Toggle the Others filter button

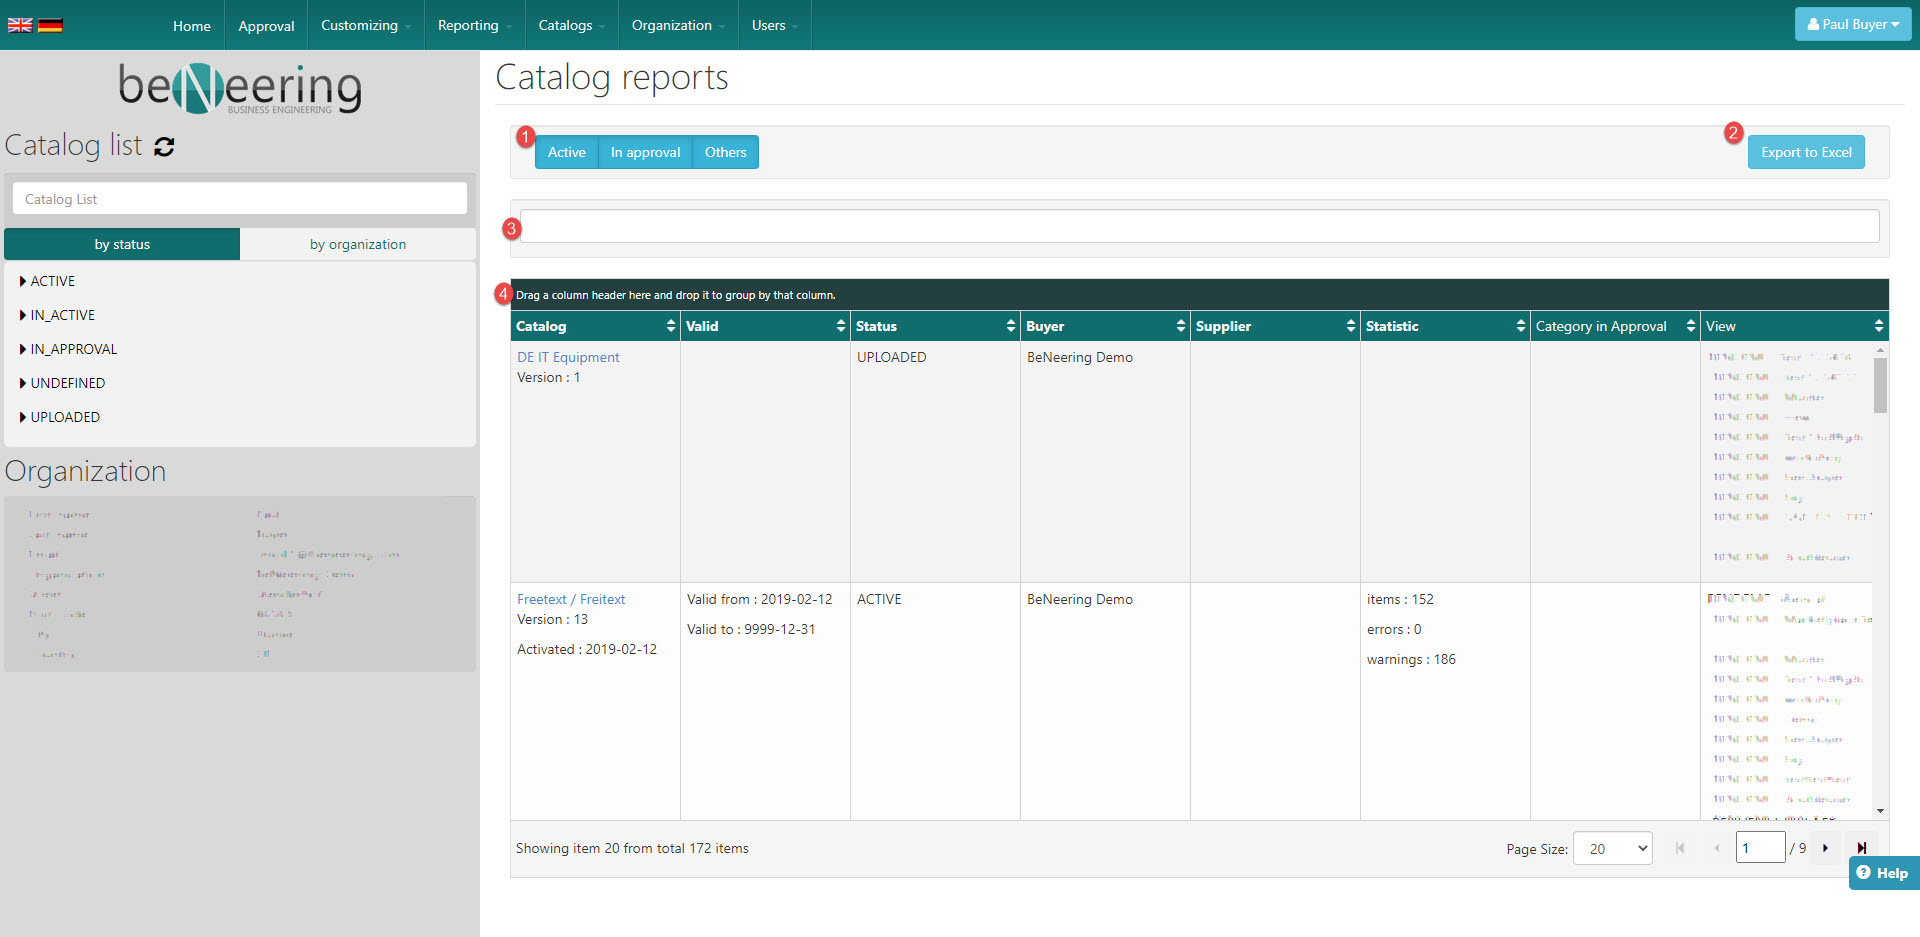click(x=725, y=152)
